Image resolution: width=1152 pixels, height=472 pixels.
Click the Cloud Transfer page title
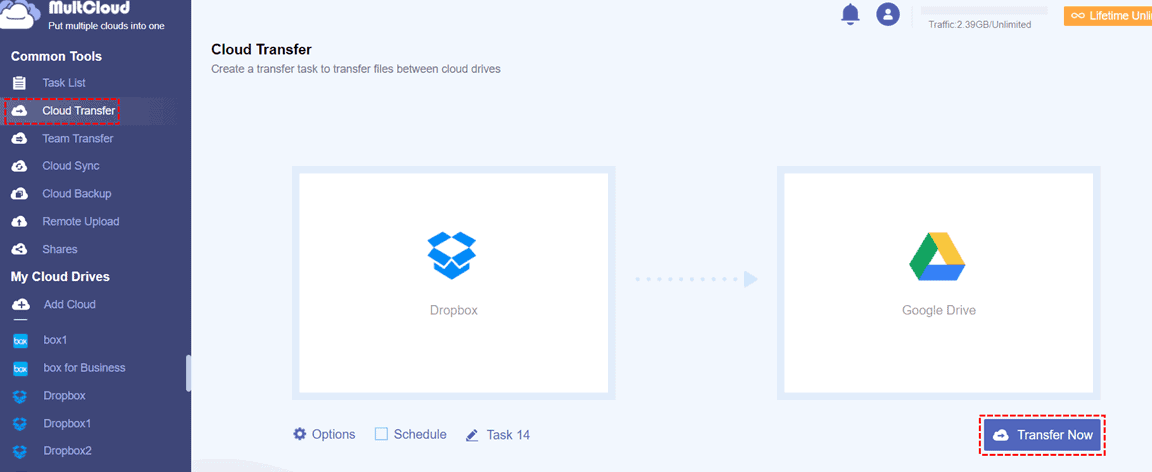(262, 49)
